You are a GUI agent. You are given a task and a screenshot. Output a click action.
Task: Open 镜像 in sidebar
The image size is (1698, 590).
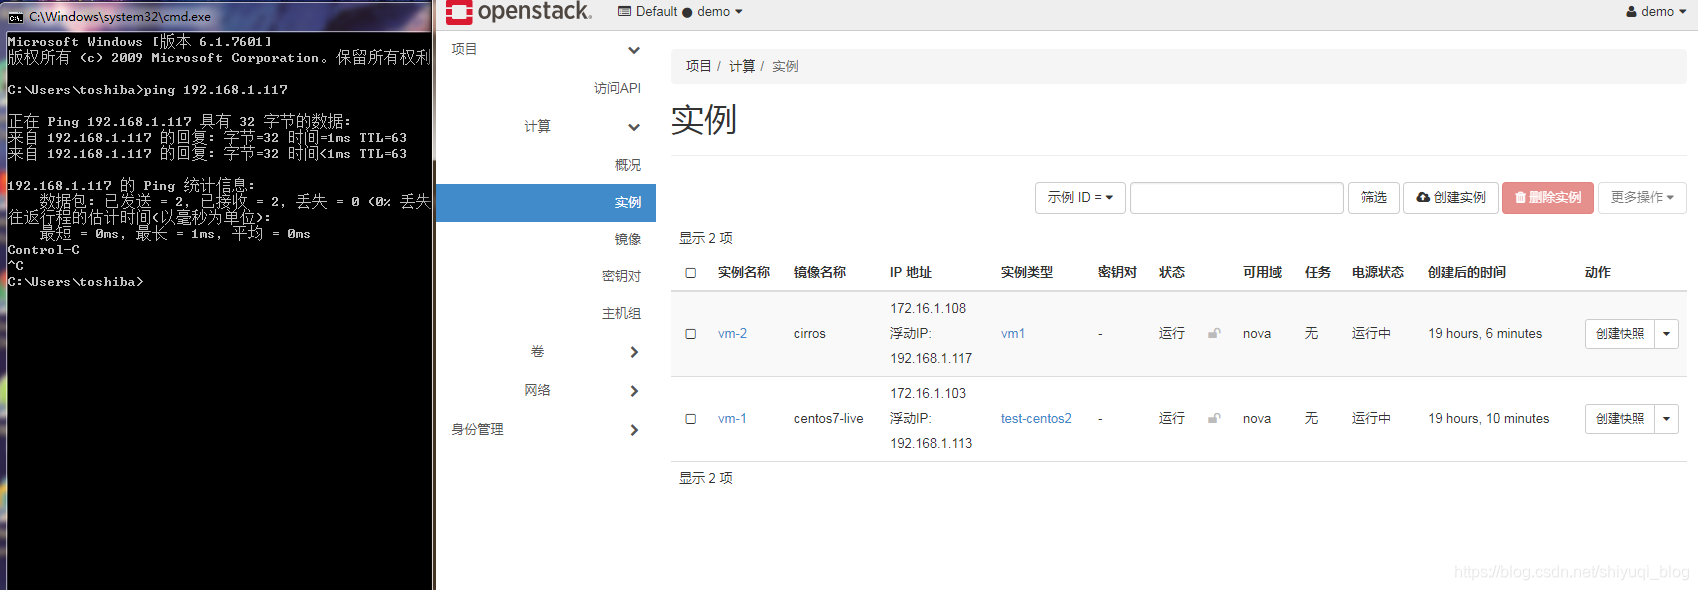(x=628, y=240)
